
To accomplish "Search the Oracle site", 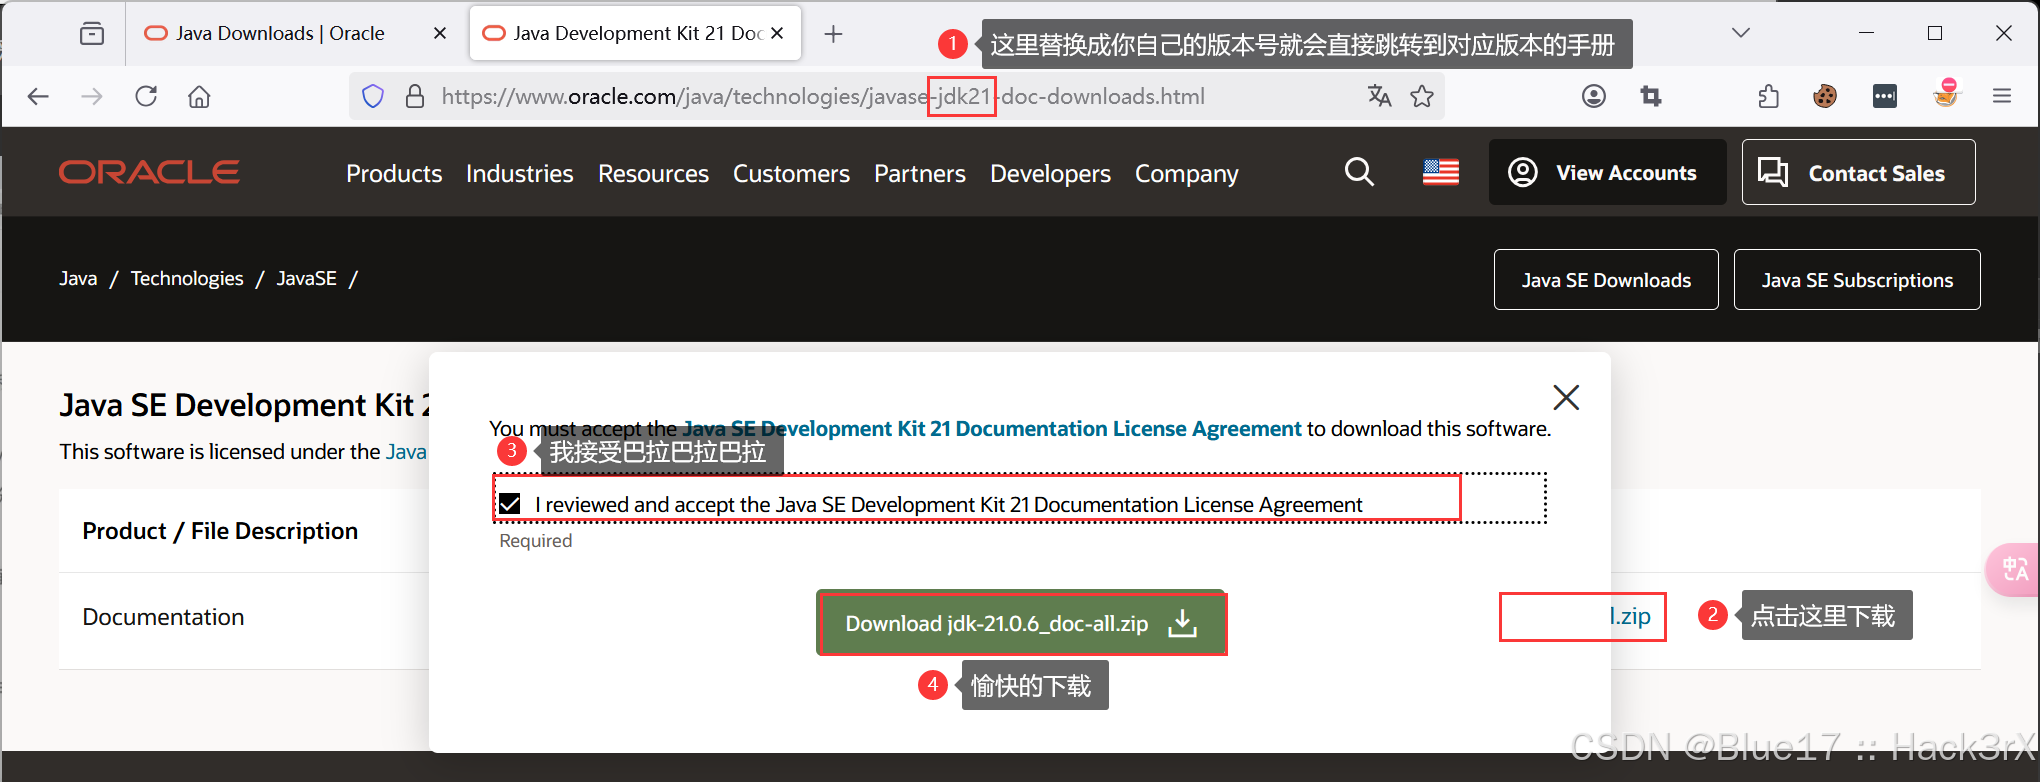I will point(1359,172).
